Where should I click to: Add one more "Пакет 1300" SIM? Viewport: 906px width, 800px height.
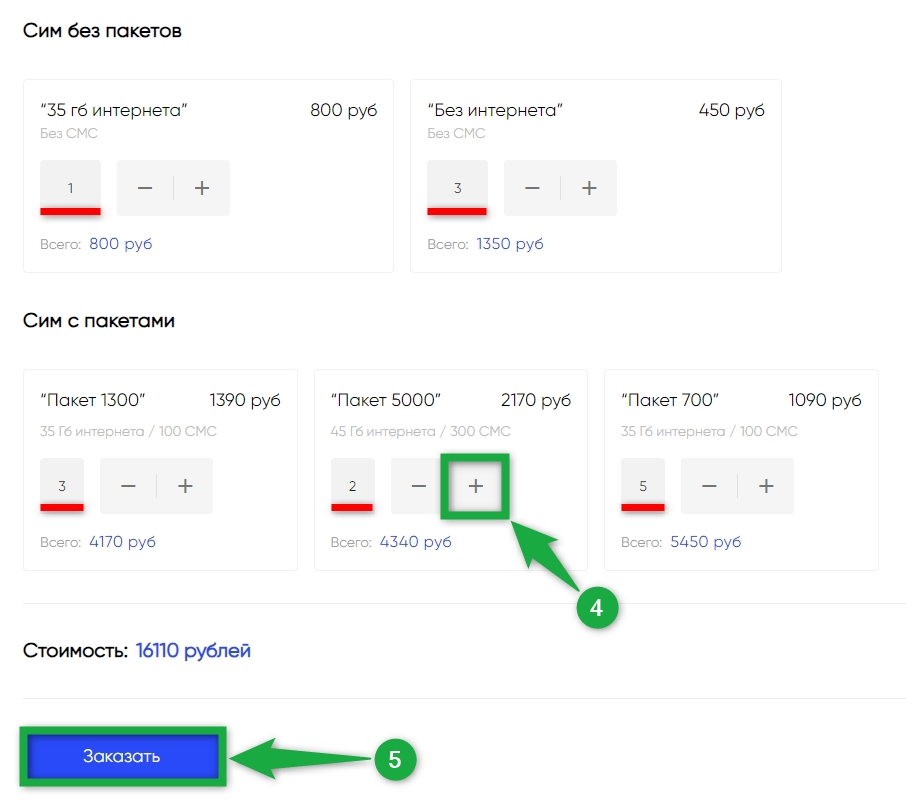[185, 486]
